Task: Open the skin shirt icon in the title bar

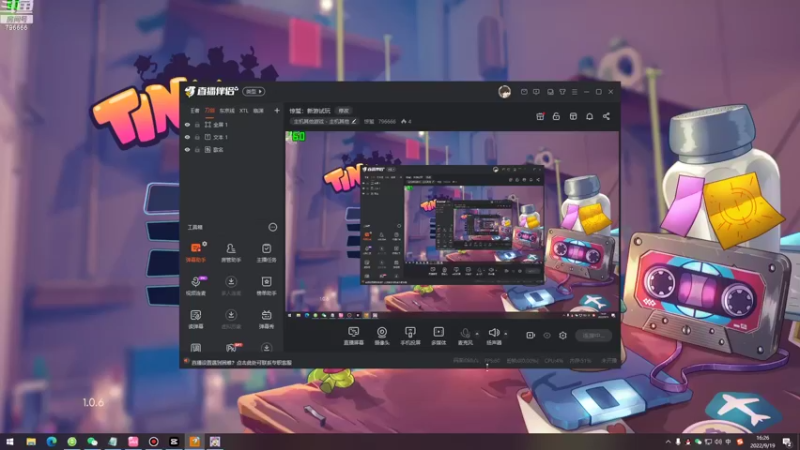Action: click(562, 92)
